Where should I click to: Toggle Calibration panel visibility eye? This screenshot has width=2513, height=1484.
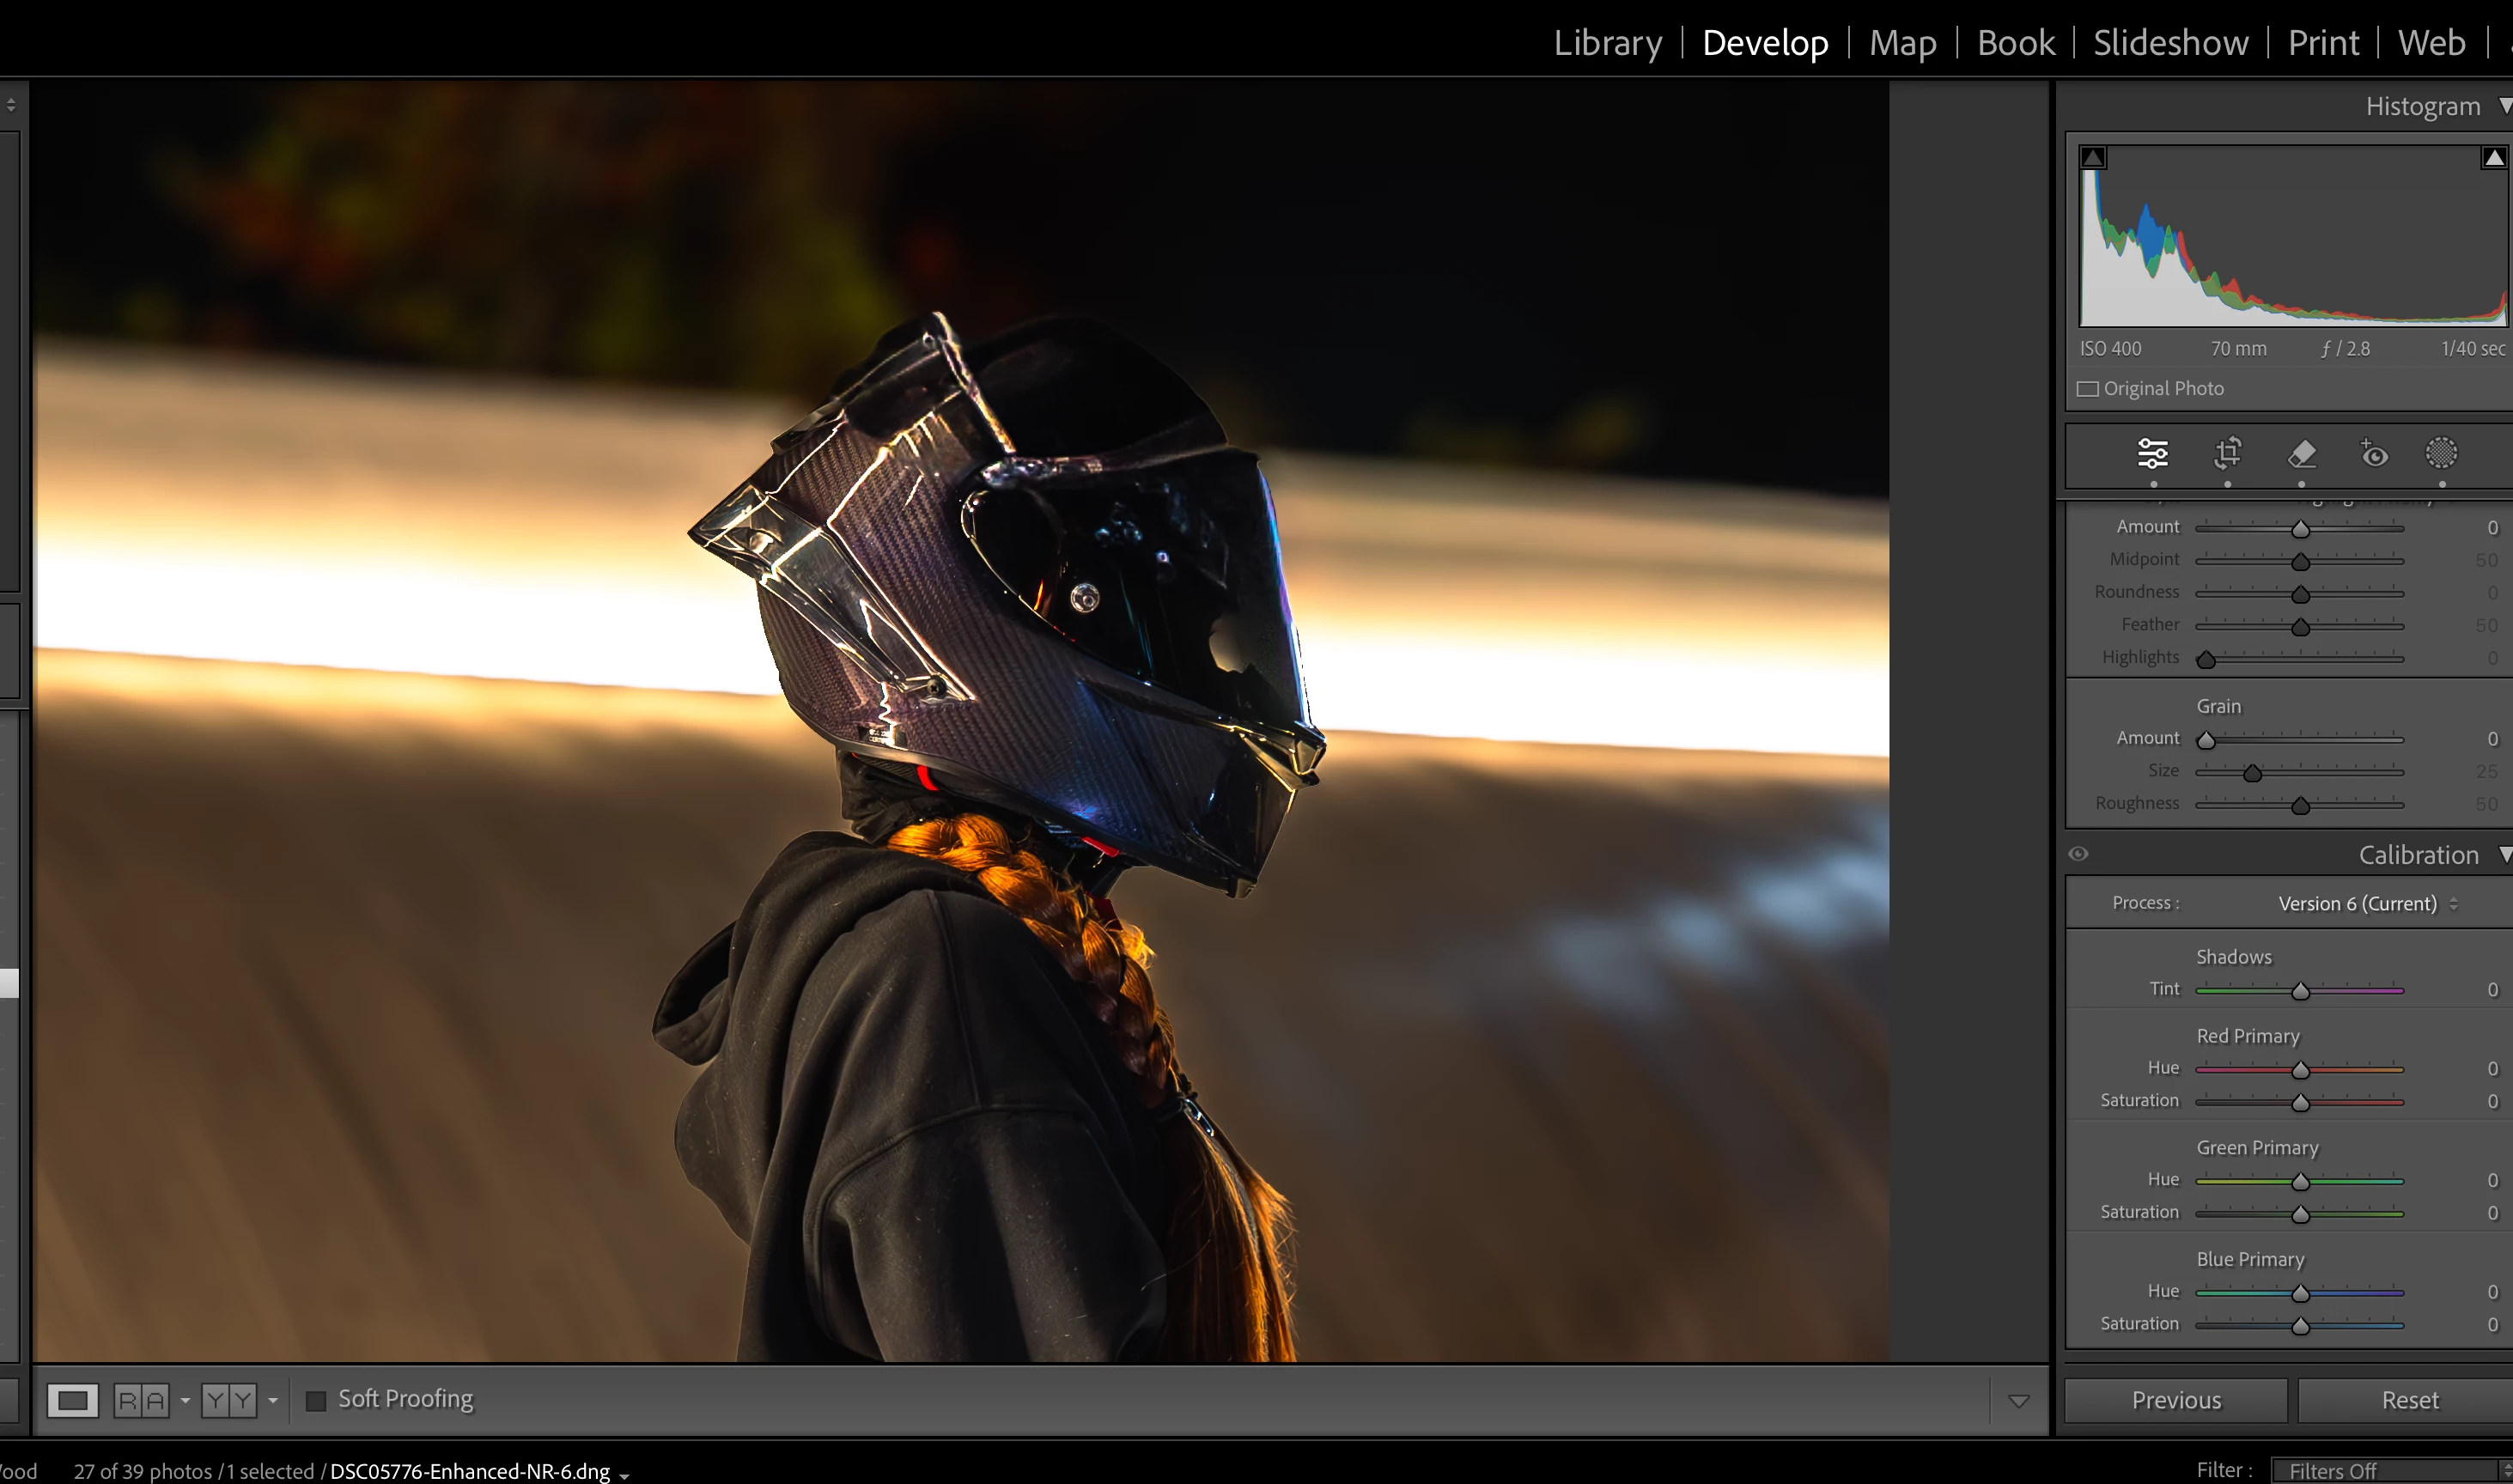coord(2078,854)
